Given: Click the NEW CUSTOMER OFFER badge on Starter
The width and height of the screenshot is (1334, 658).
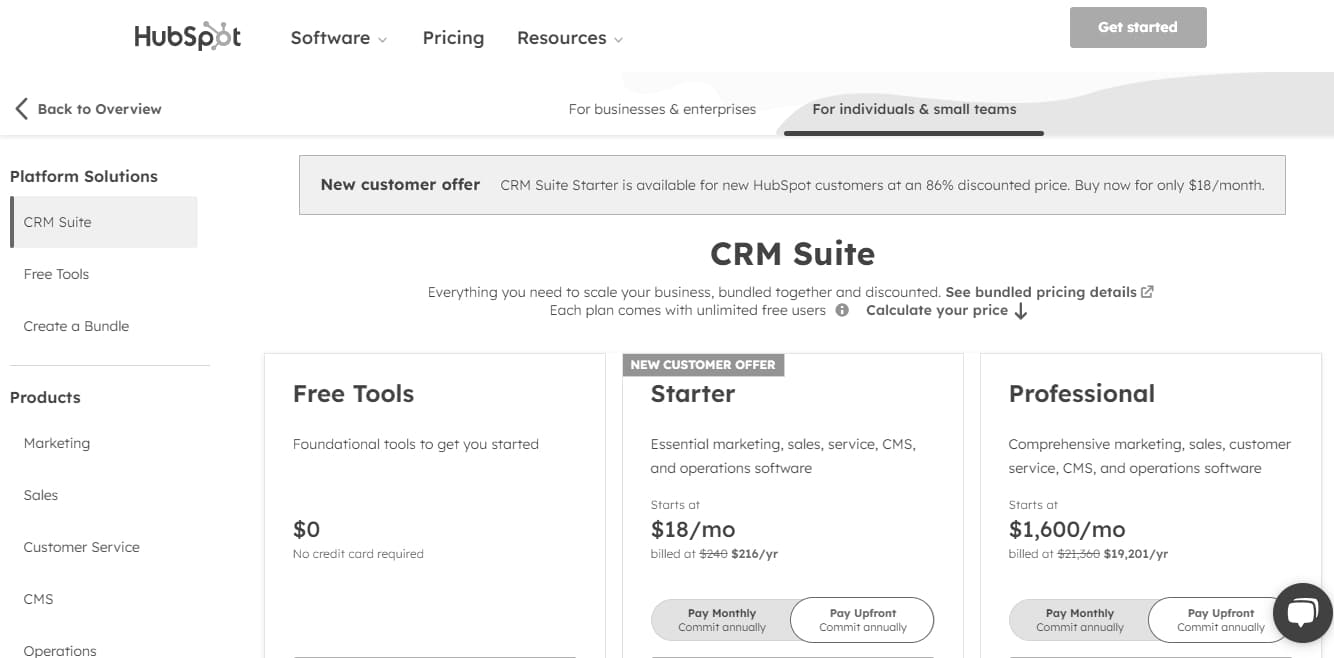Looking at the screenshot, I should tap(703, 365).
